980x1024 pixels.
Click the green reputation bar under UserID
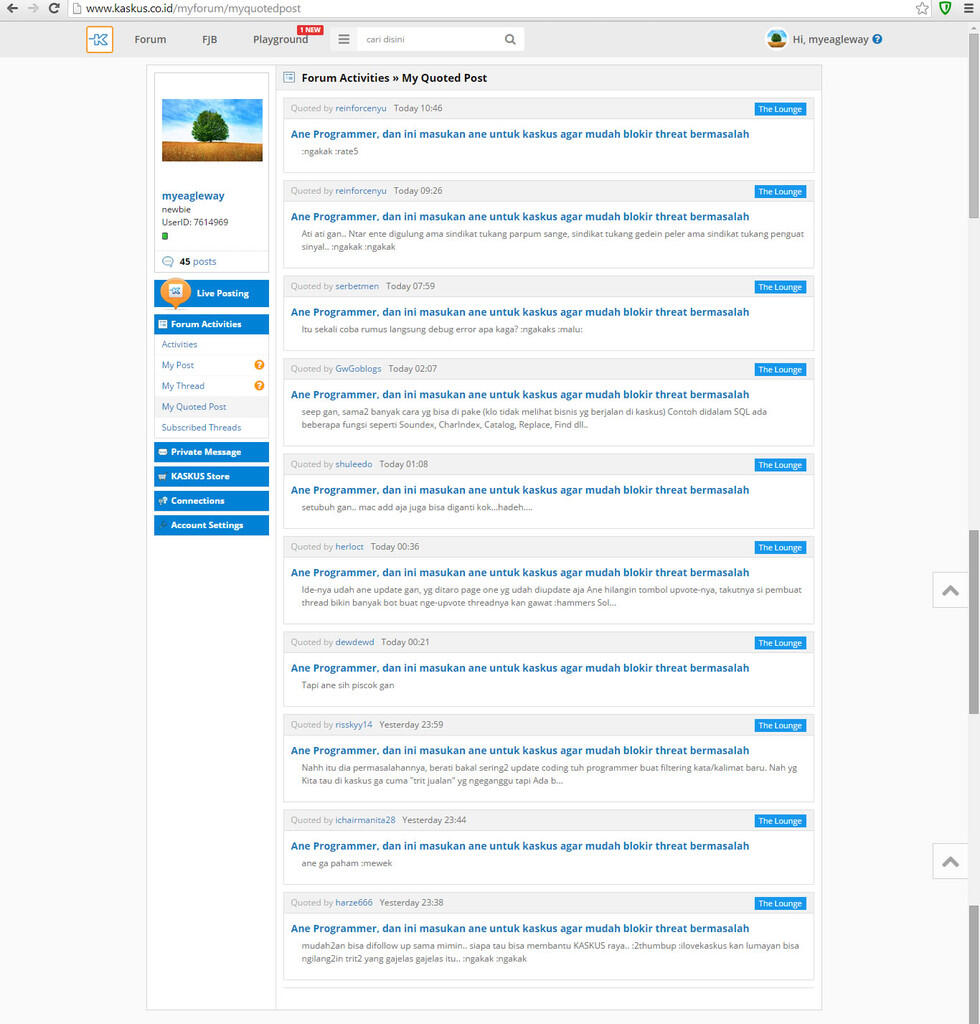click(165, 236)
